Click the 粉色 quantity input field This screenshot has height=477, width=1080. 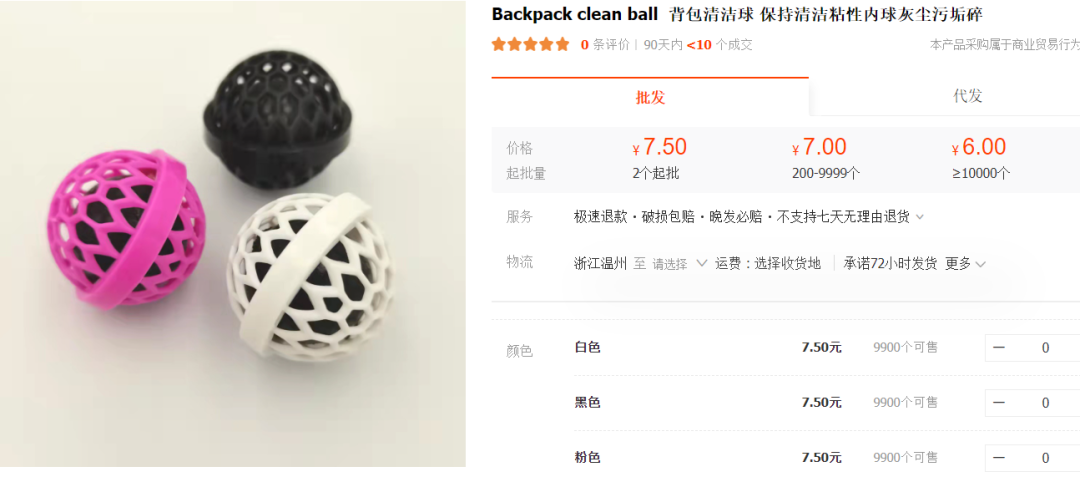[1046, 458]
